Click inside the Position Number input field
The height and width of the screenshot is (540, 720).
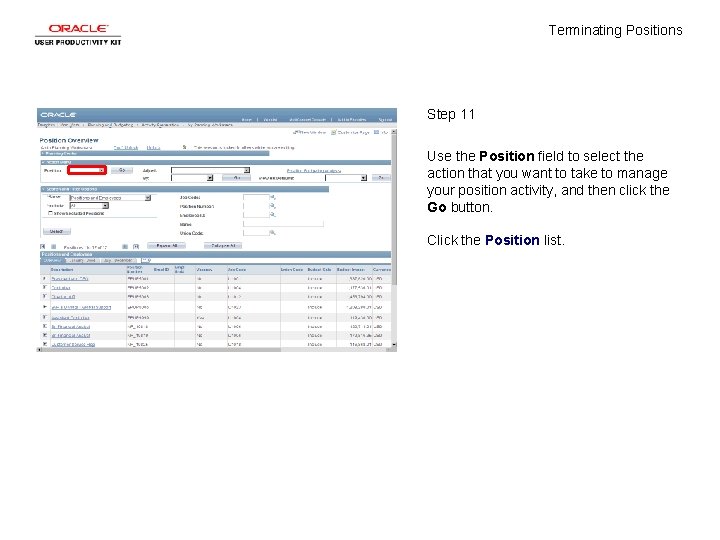point(256,206)
